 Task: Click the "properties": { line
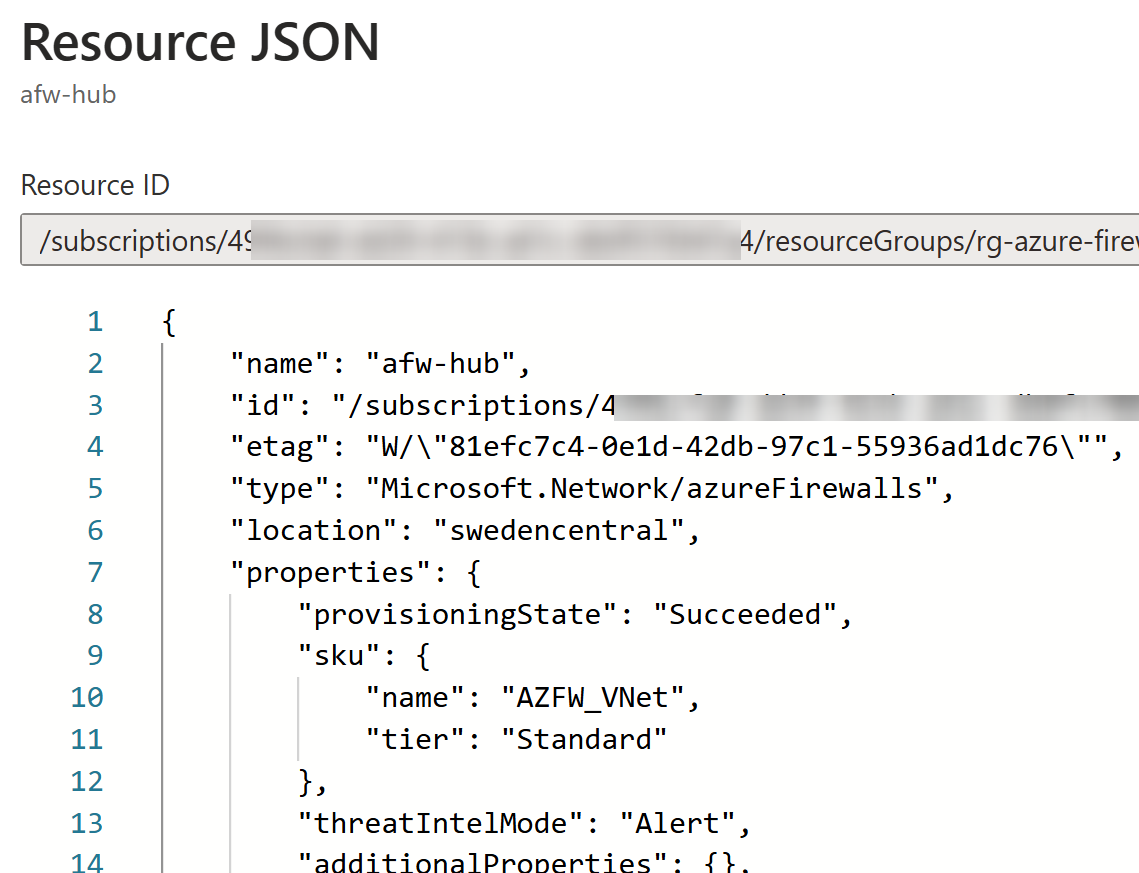click(x=355, y=573)
